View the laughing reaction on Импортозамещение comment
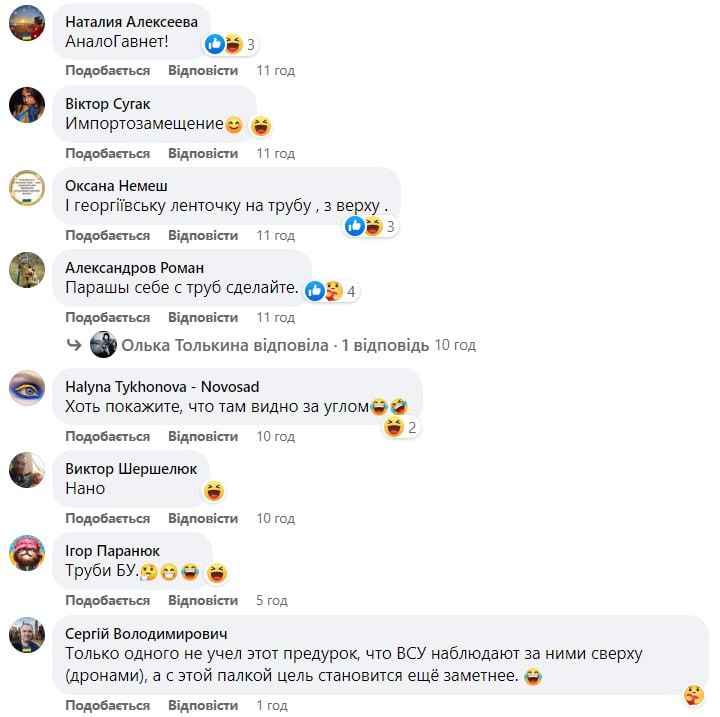 pyautogui.click(x=261, y=126)
